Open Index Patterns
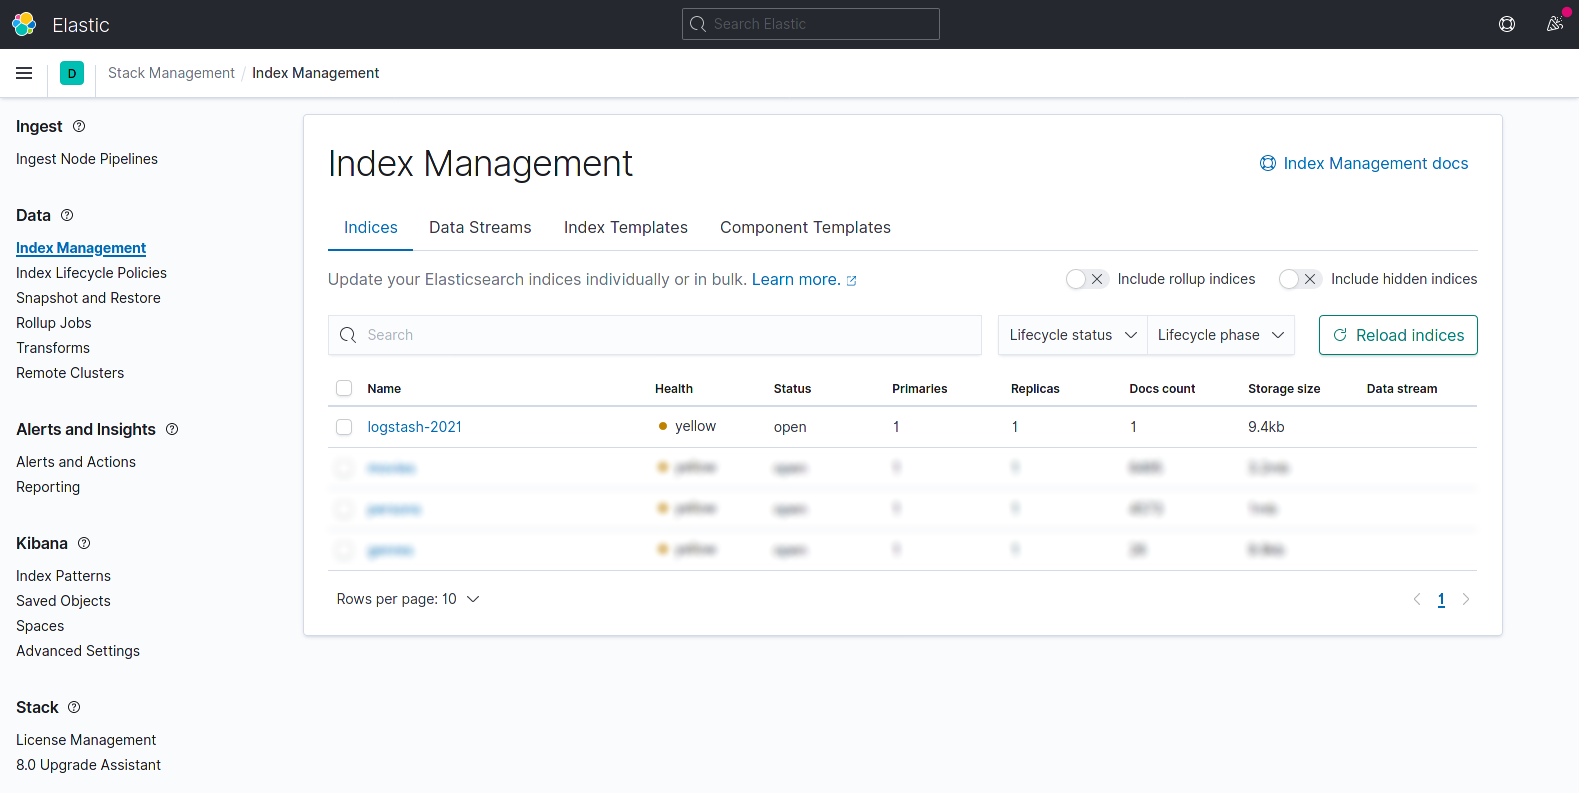Screen dimensions: 1579x793 63,576
